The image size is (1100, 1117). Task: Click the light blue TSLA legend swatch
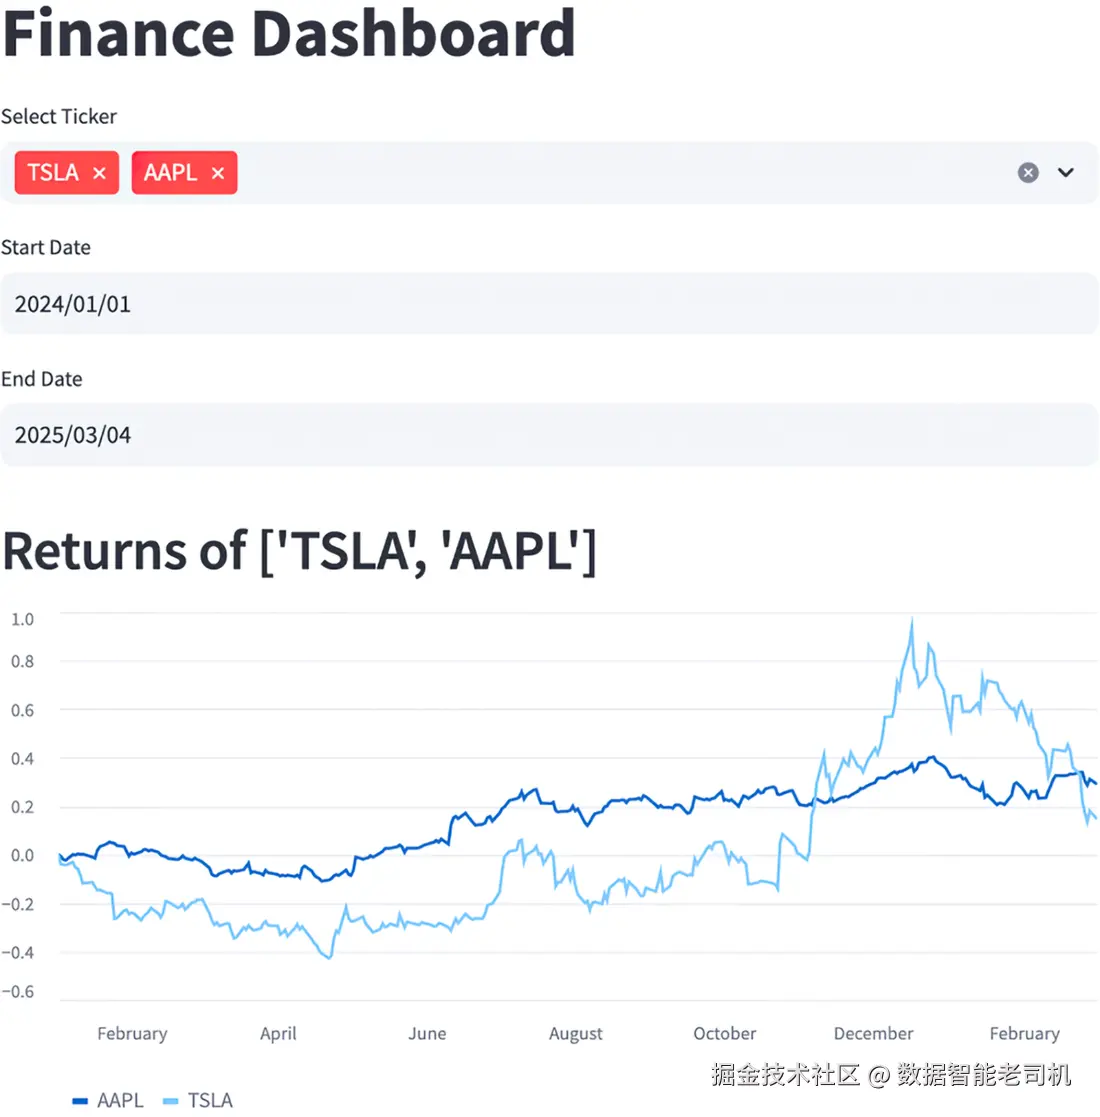[x=170, y=1101]
